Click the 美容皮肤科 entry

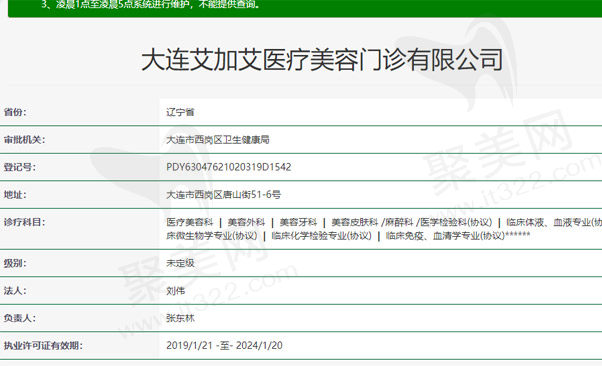point(355,222)
